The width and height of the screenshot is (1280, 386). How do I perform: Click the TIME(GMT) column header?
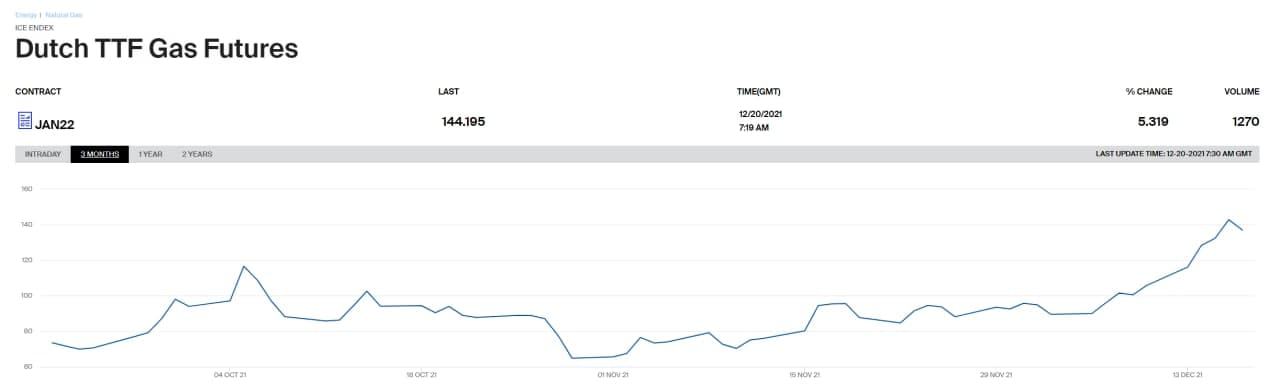[x=759, y=92]
